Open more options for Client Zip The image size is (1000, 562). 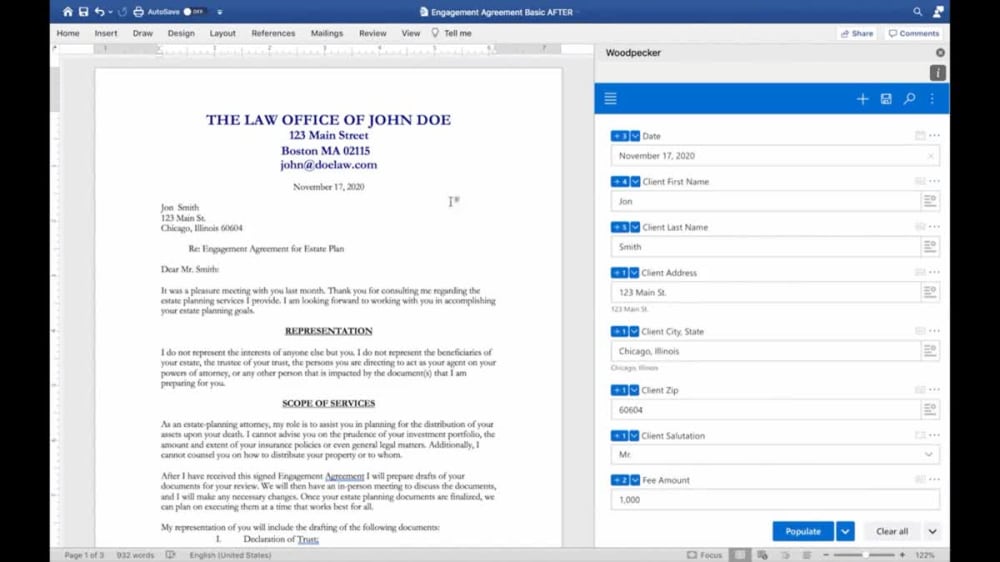point(934,390)
